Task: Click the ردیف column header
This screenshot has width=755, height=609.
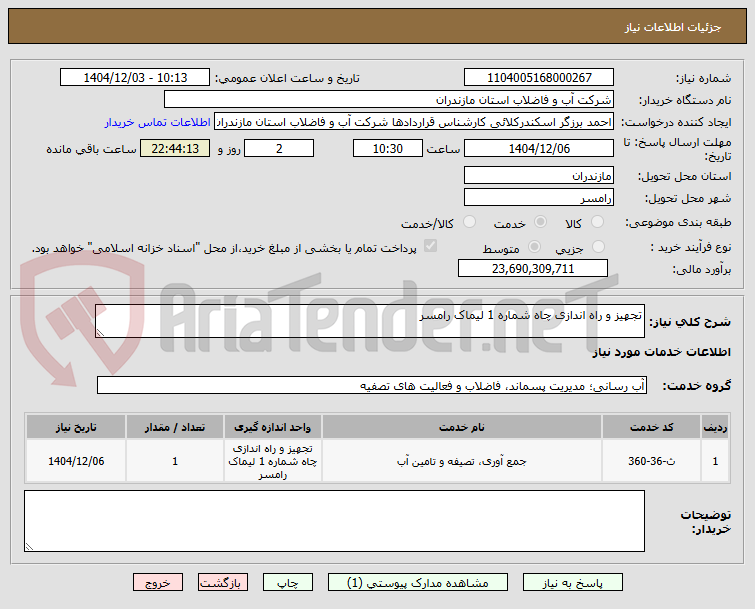Action: 715,427
